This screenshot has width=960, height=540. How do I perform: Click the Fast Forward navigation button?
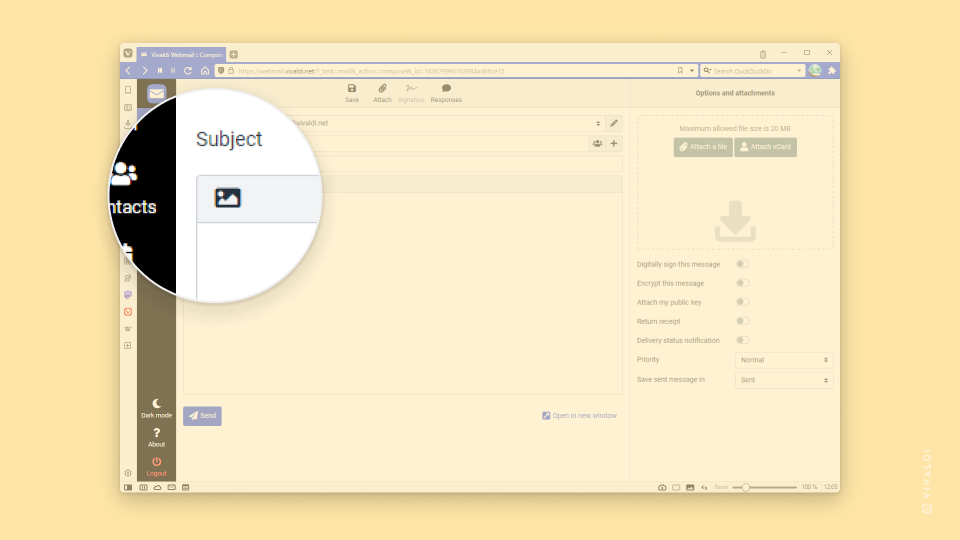coord(173,70)
